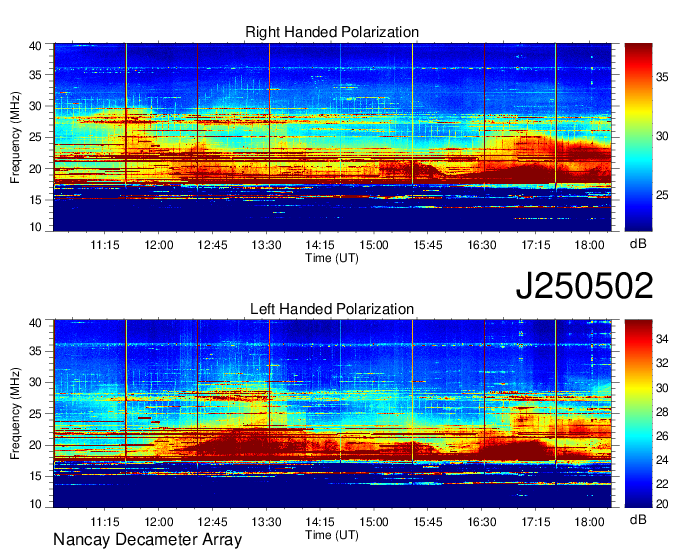
Task: Click the 13:30 time tick of the Right Handed plot
Action: click(266, 245)
